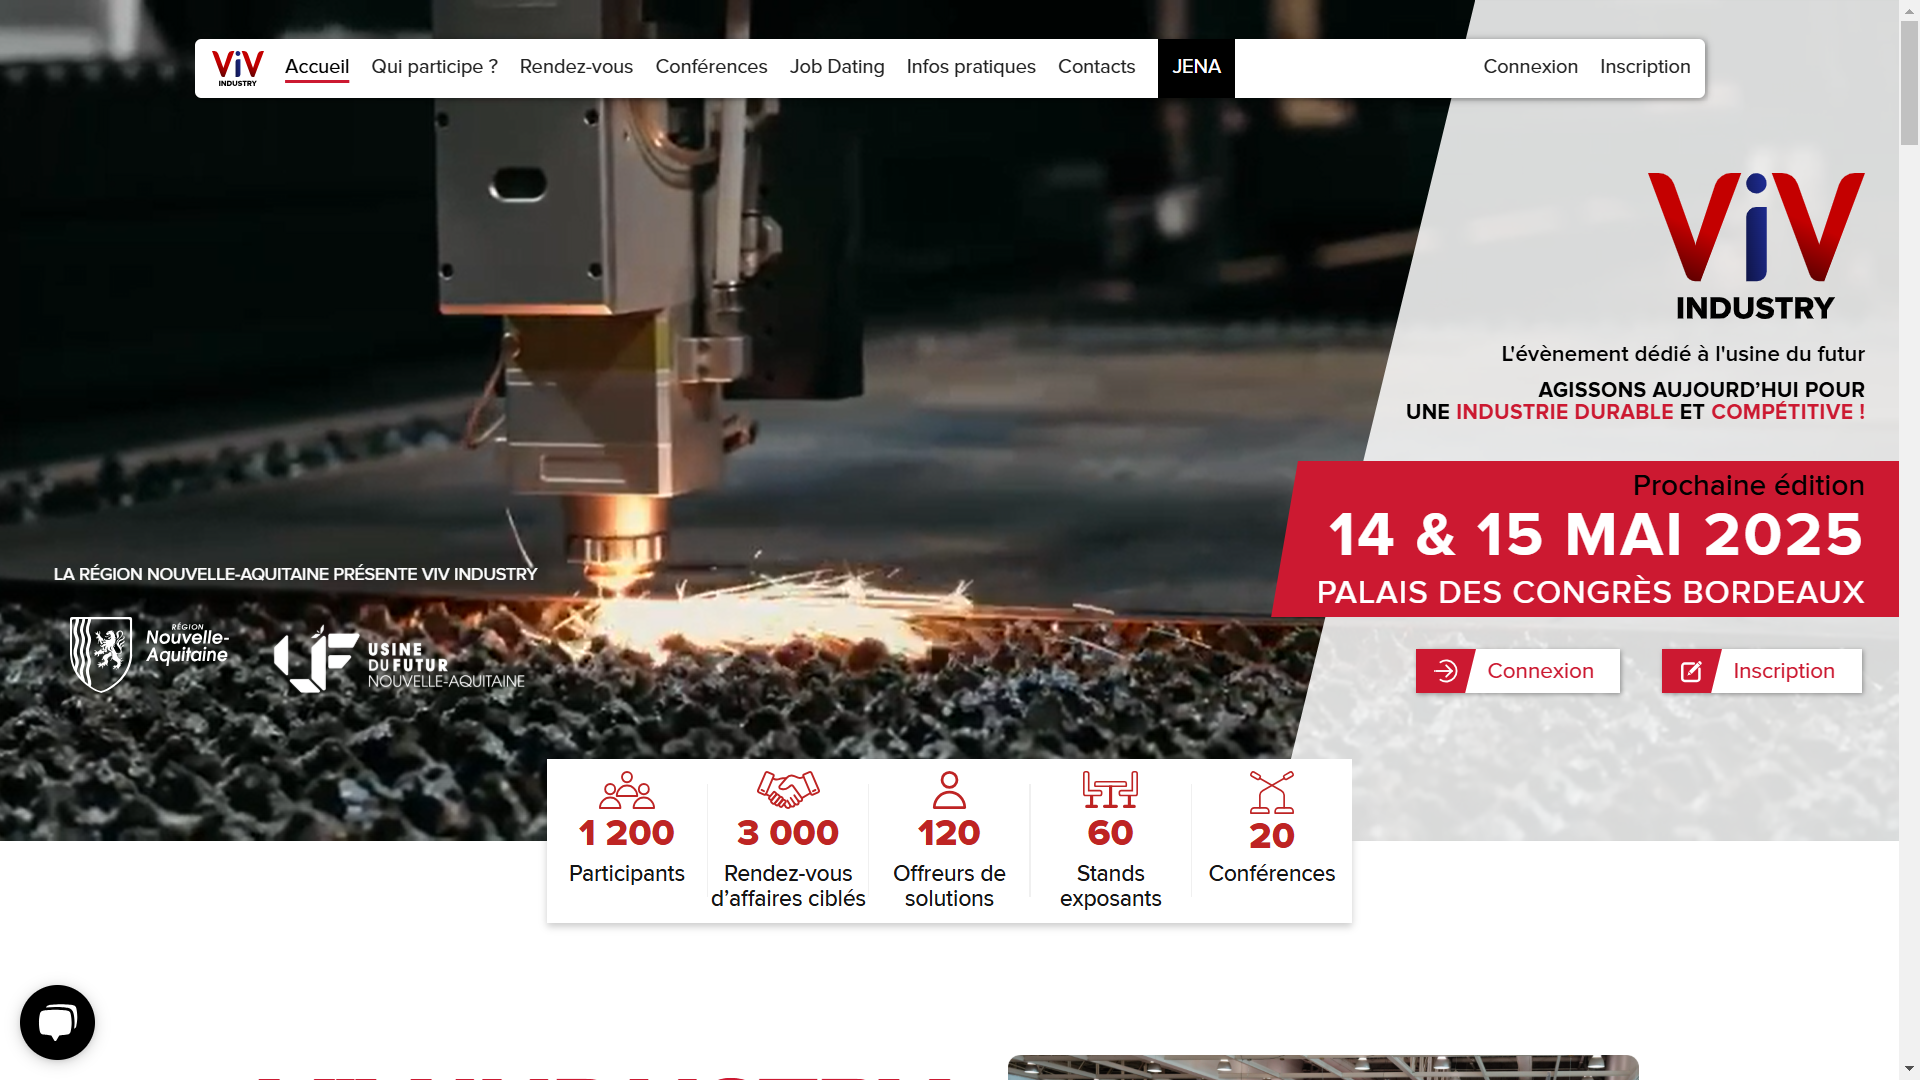
Task: Open the Qui participe ? menu
Action: 434,67
